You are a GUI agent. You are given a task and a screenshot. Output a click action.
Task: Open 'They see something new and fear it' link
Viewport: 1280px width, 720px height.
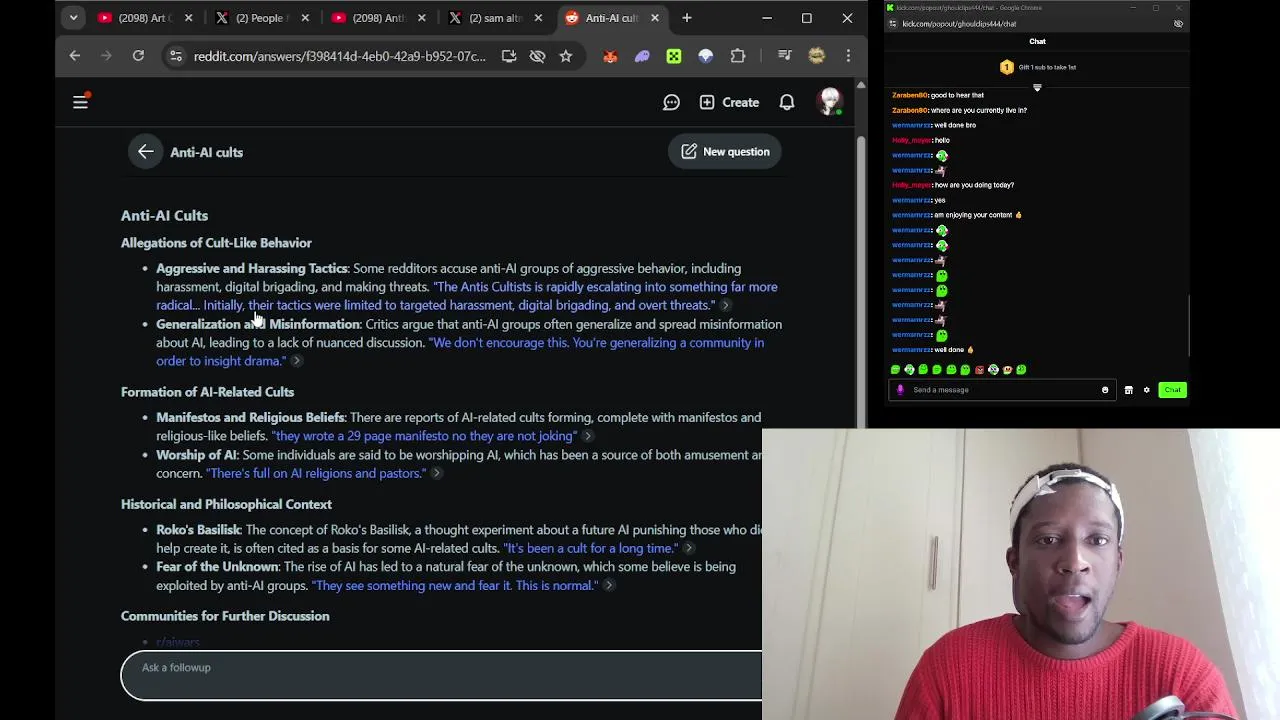tap(455, 585)
